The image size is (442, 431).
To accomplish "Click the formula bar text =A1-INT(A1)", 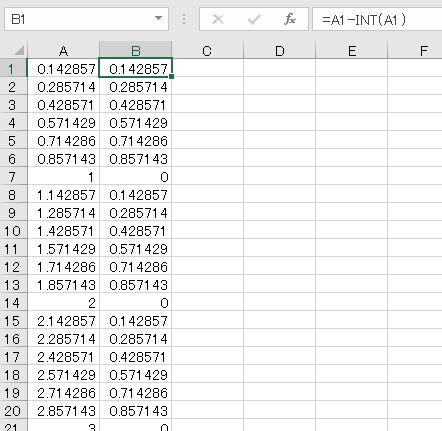I will (x=364, y=20).
